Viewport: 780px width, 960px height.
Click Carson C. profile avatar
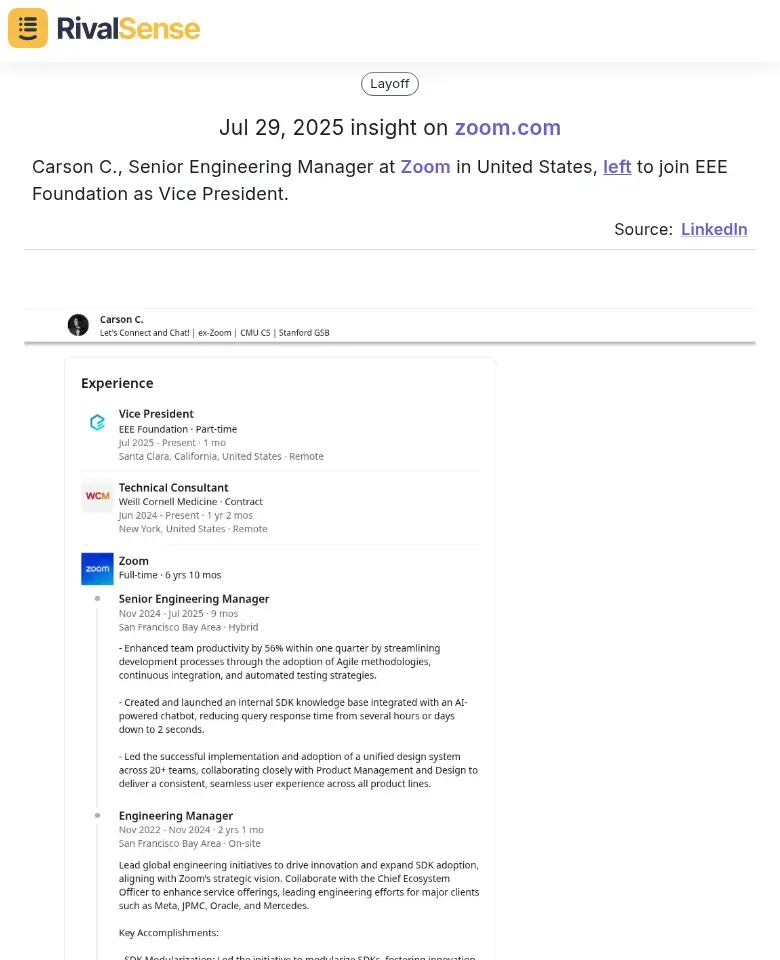tap(78, 325)
